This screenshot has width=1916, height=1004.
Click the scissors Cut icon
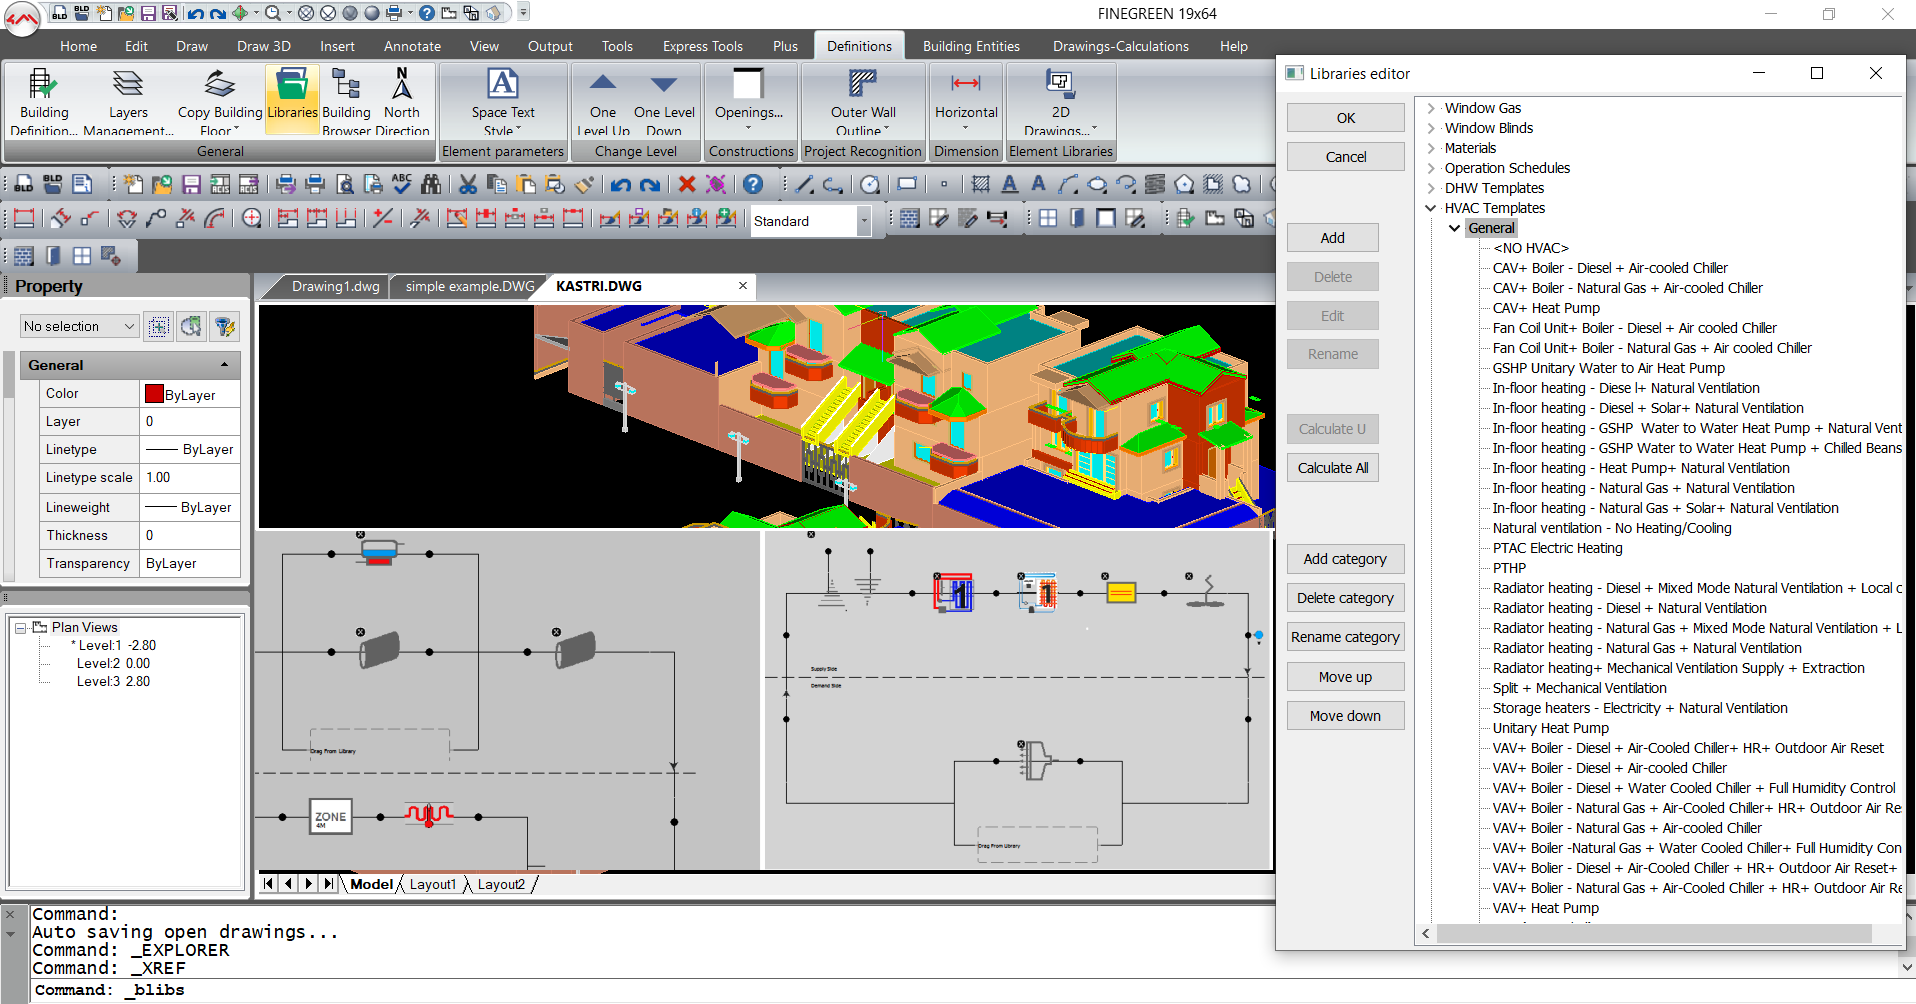[x=467, y=184]
